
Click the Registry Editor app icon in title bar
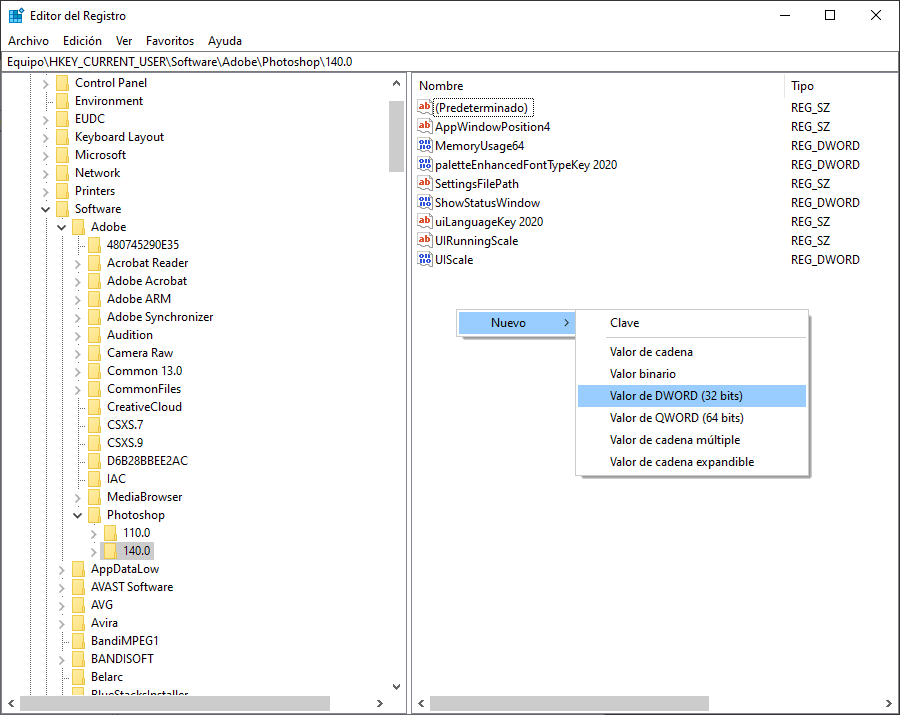[x=16, y=15]
